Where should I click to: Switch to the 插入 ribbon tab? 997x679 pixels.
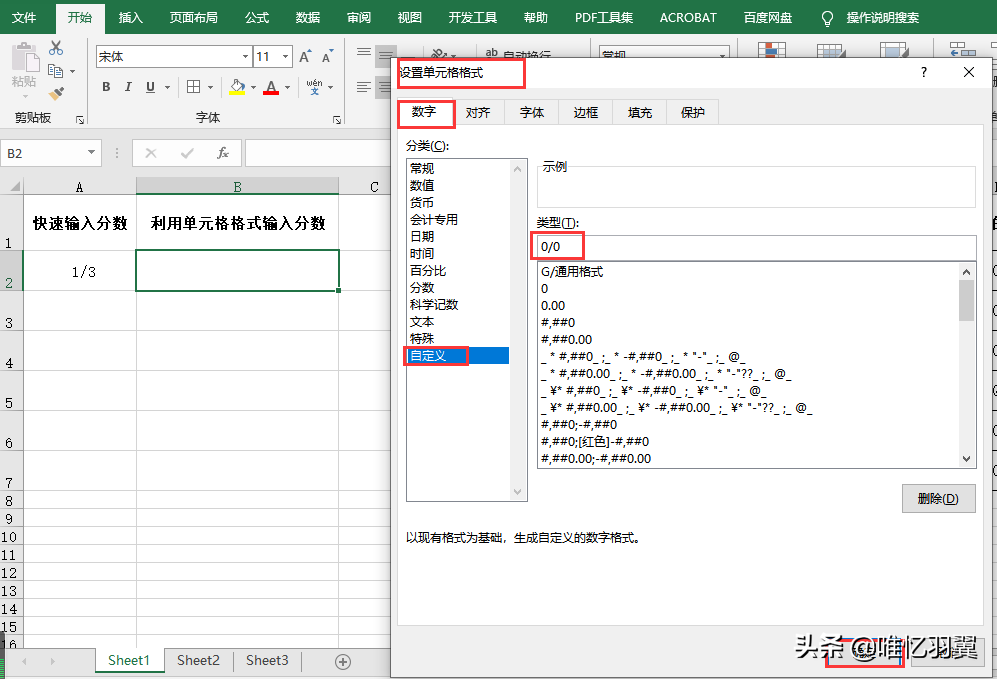coord(130,17)
